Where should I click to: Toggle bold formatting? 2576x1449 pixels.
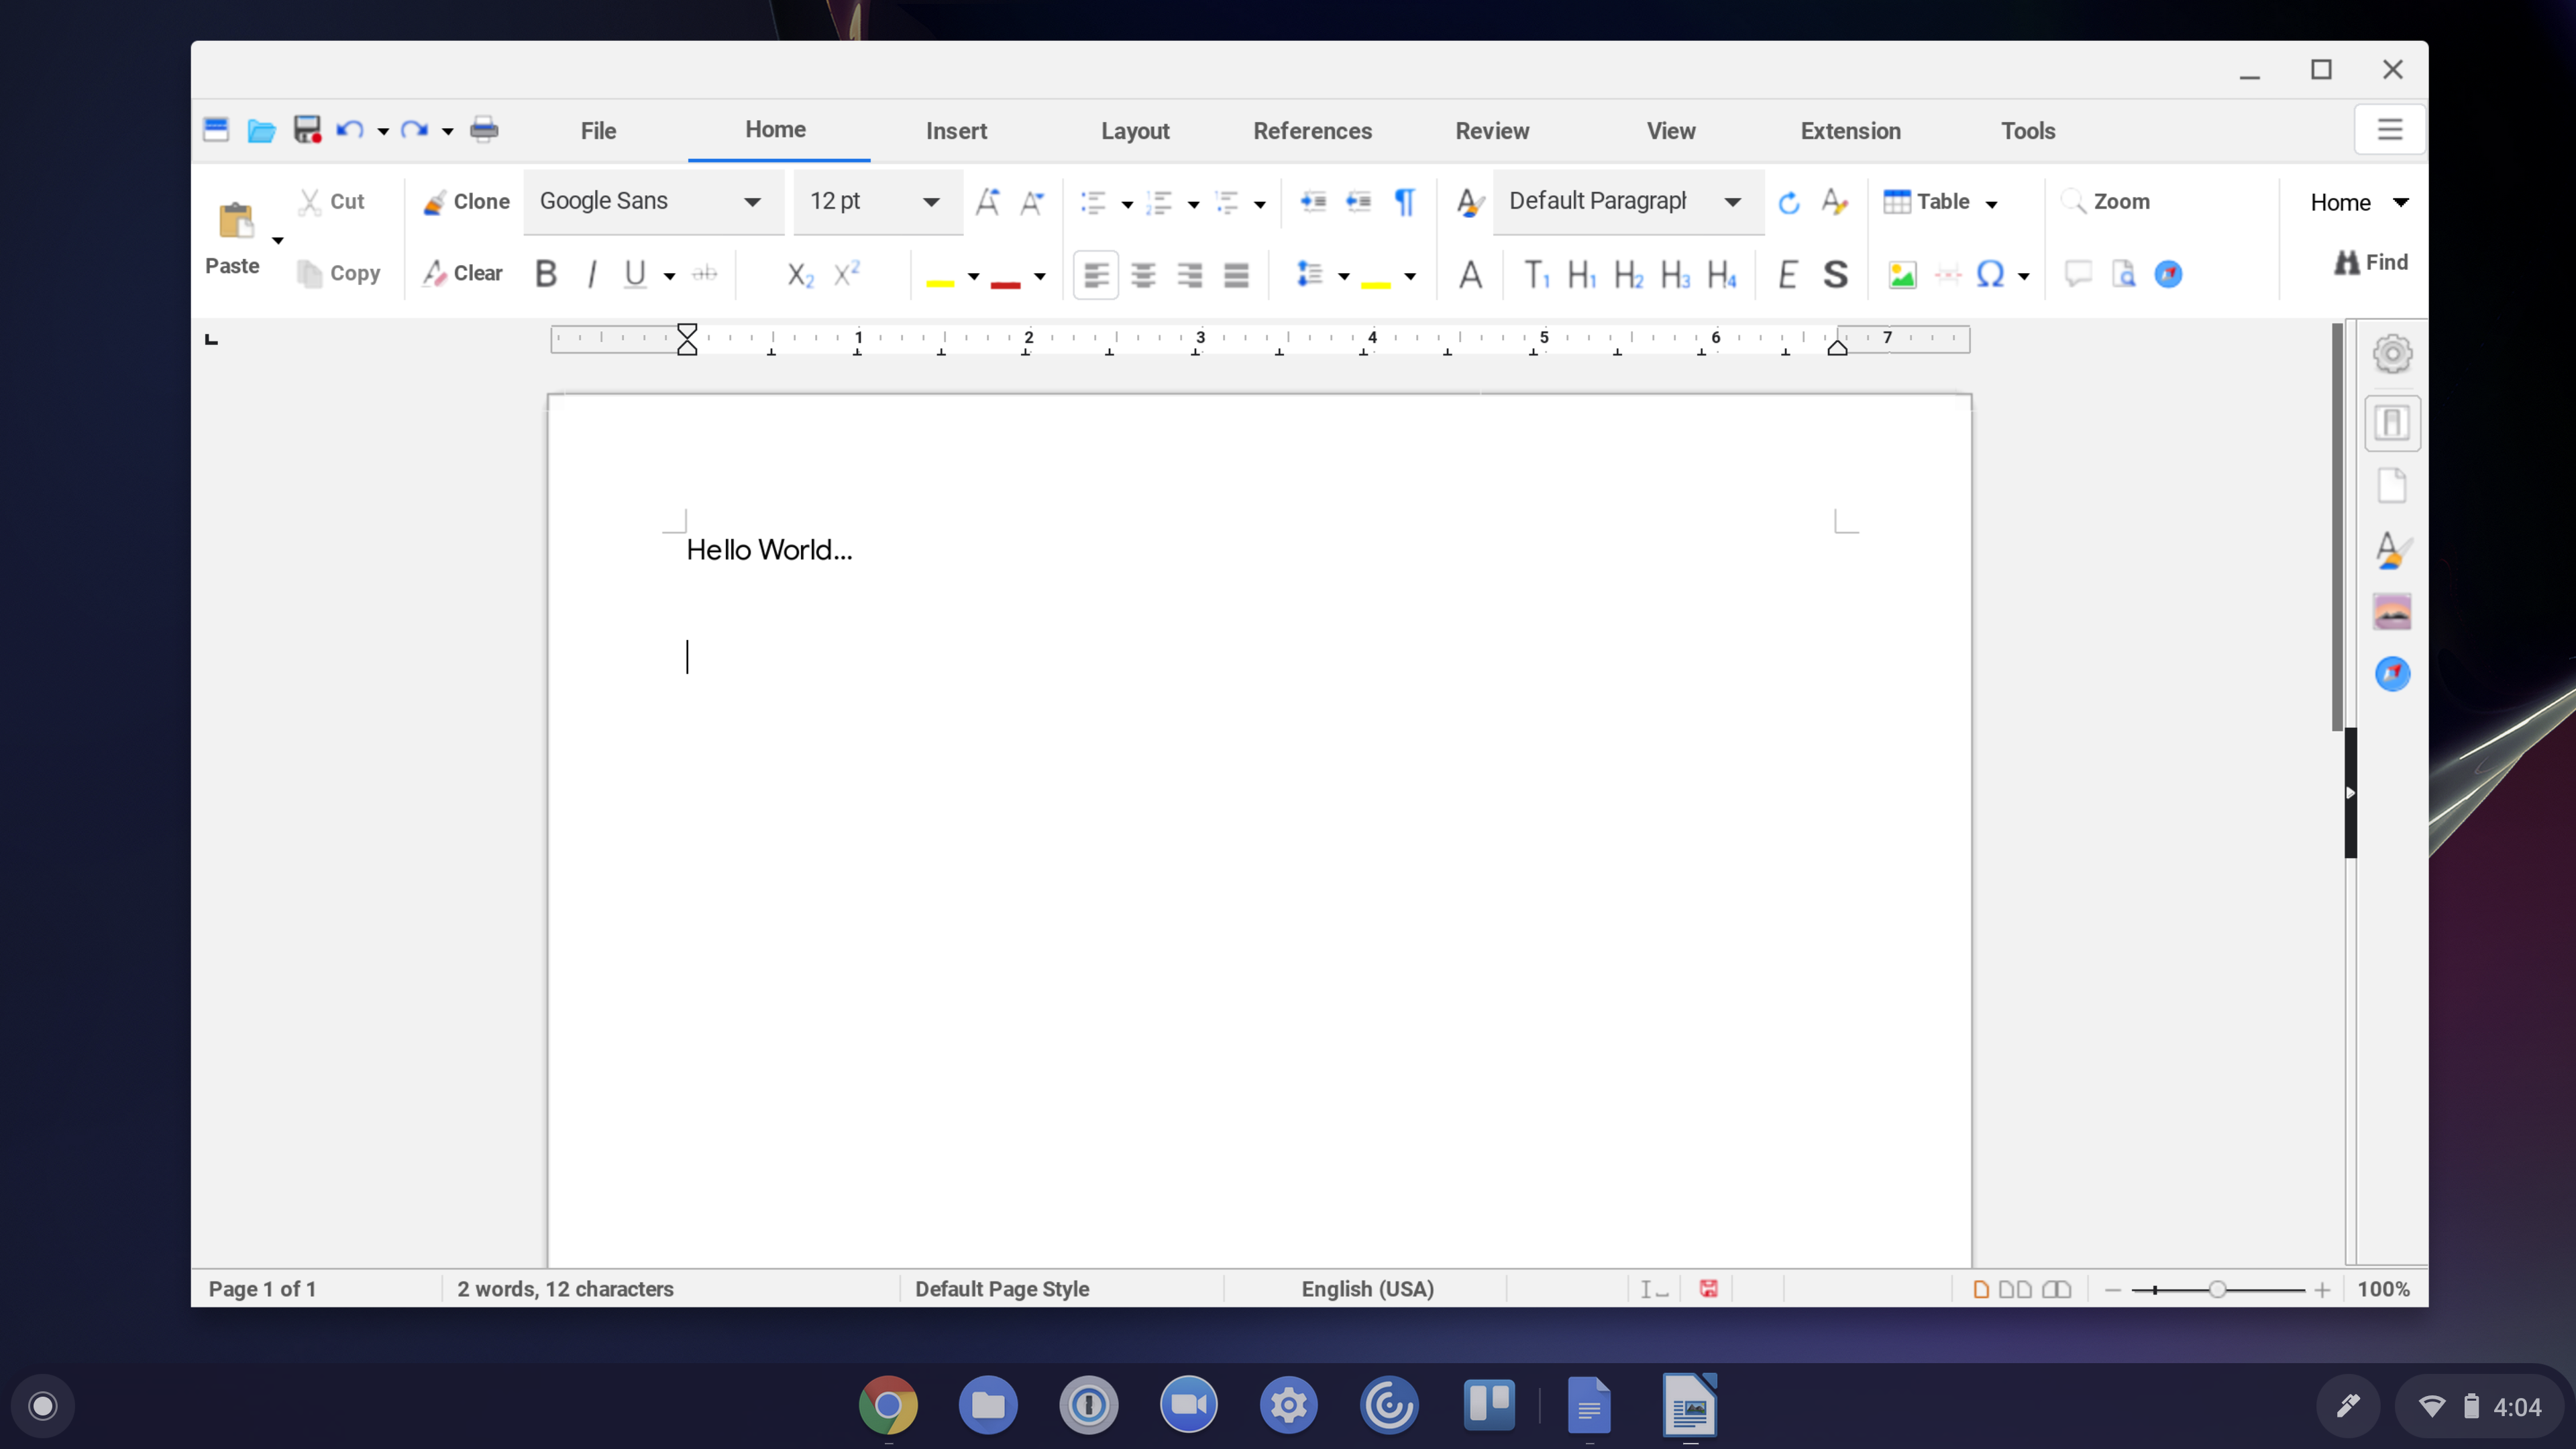pos(546,274)
